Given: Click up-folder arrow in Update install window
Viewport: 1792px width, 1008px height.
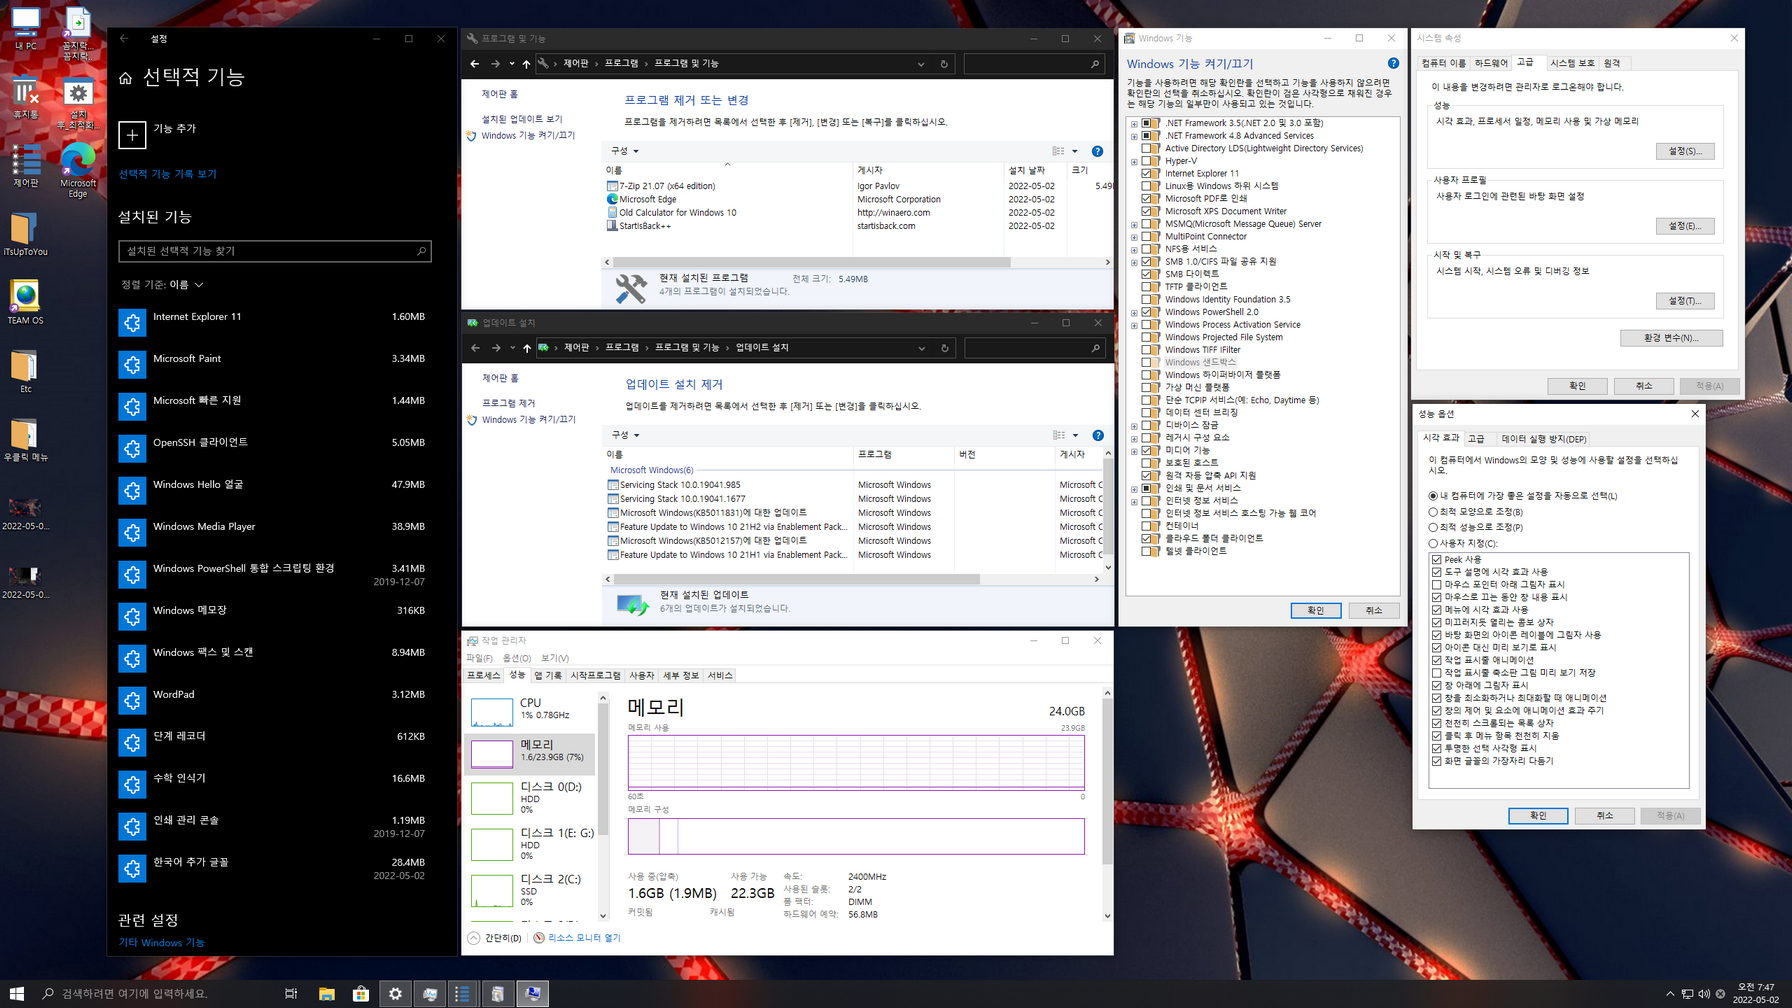Looking at the screenshot, I should coord(527,348).
